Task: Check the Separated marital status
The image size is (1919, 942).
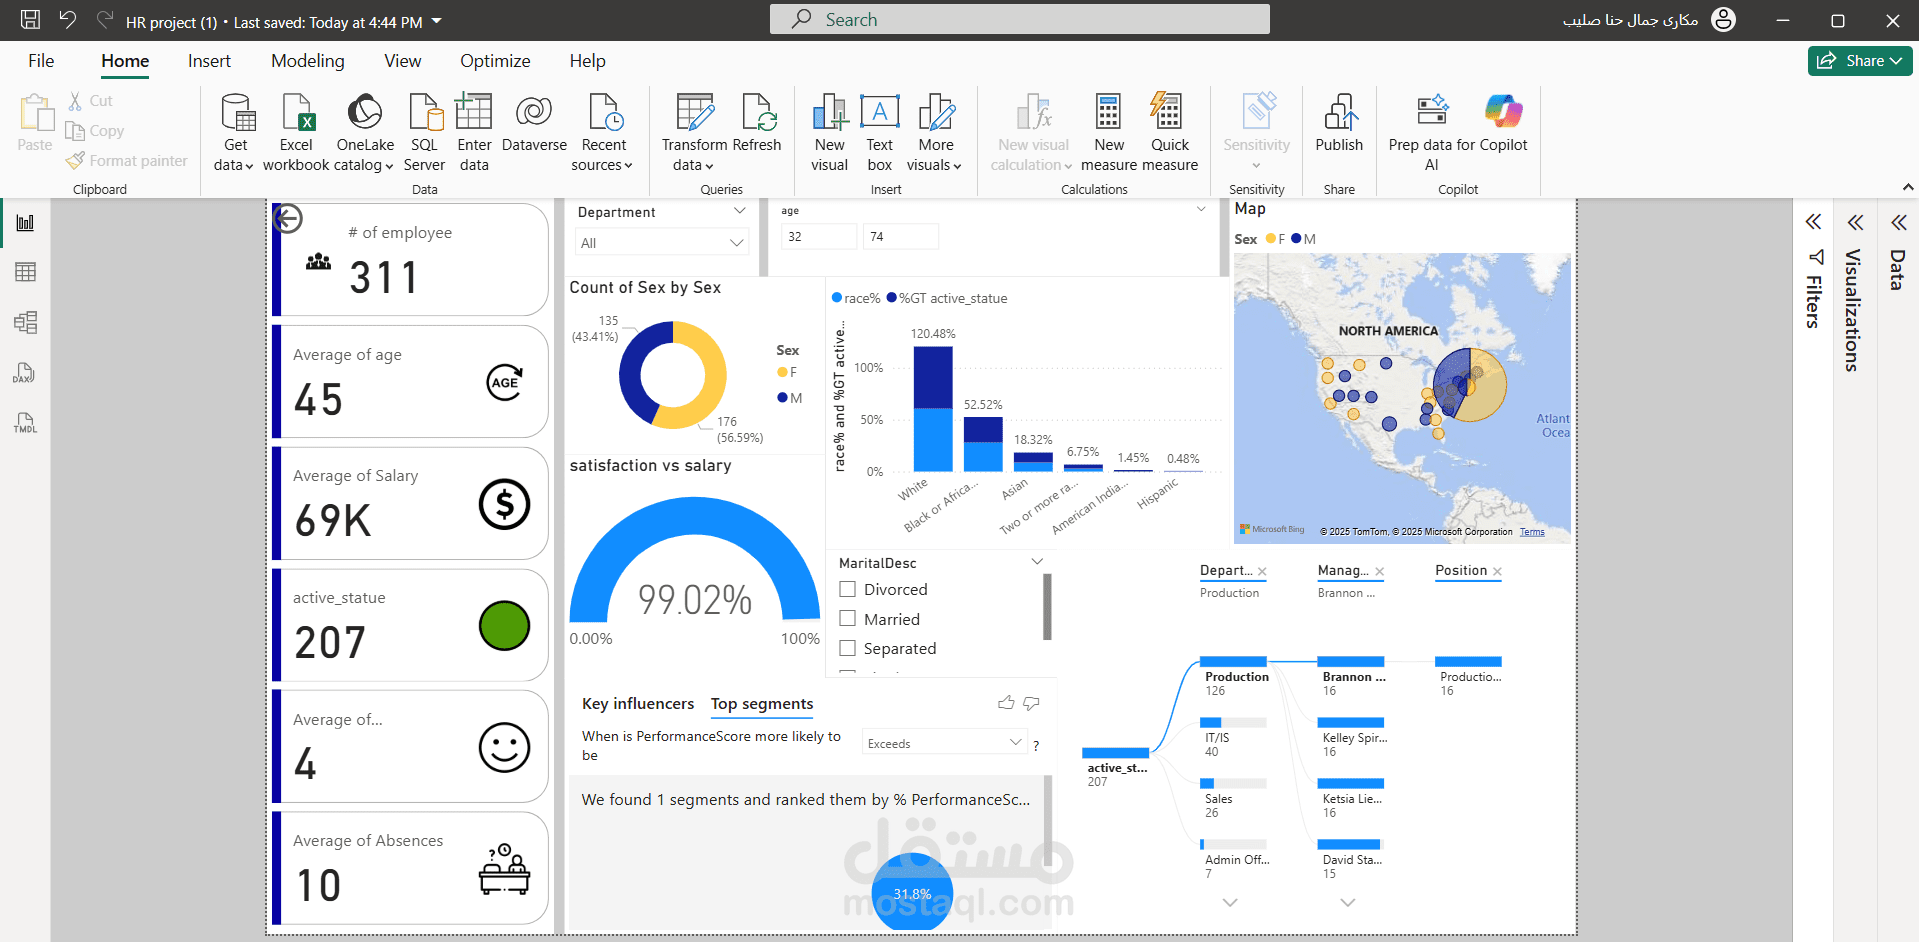Action: pos(848,648)
